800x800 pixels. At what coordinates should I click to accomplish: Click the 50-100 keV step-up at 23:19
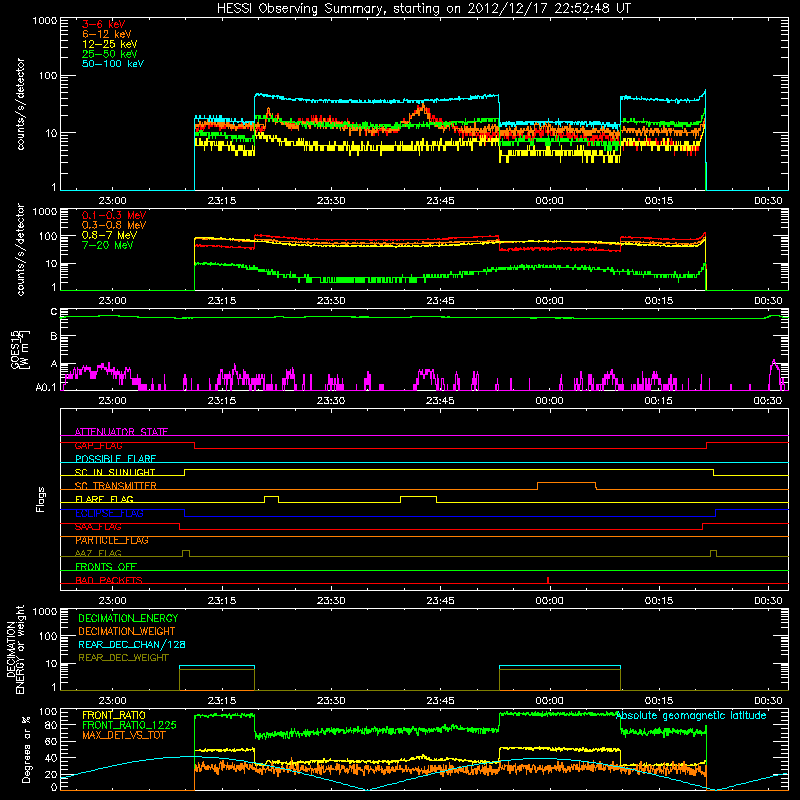(255, 108)
